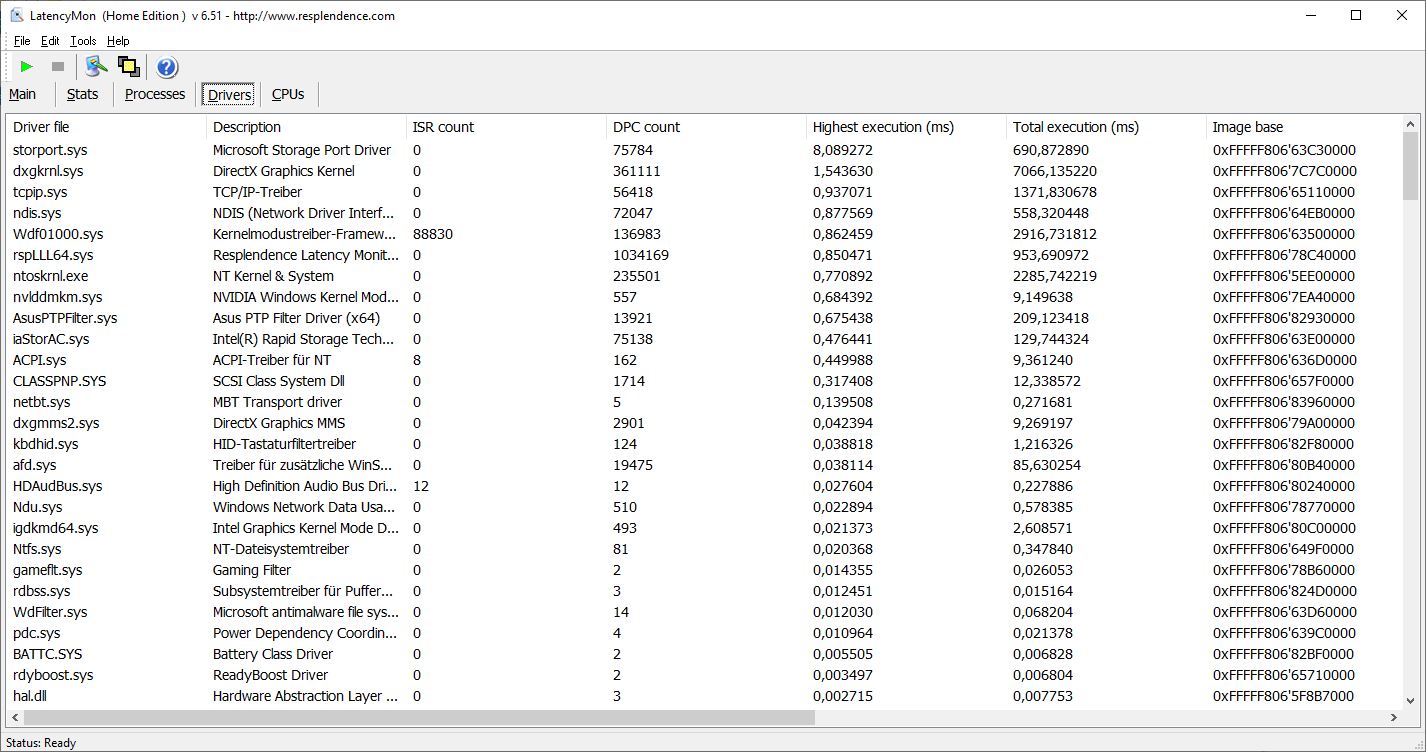Click total execution value 7066,135220
1426x752 pixels.
coord(1055,171)
